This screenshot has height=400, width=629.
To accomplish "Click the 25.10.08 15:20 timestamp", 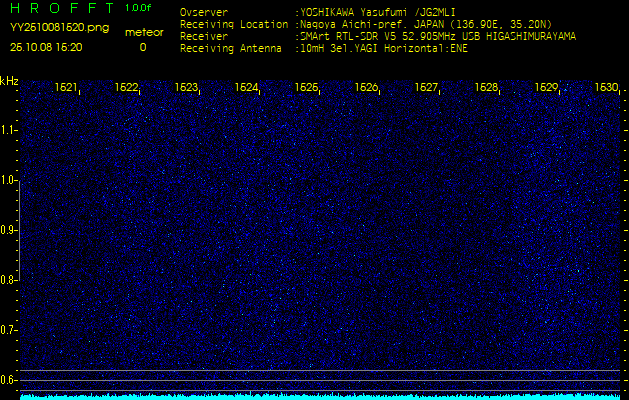I will pos(46,47).
